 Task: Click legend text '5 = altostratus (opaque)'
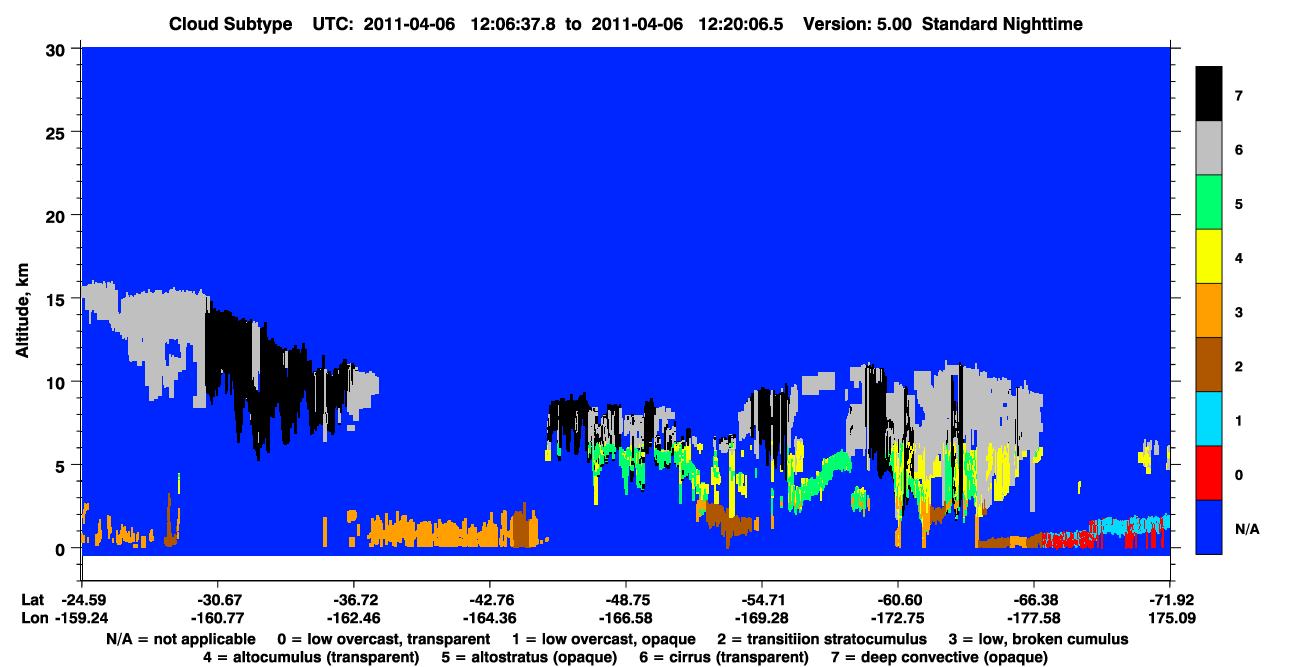coord(529,657)
